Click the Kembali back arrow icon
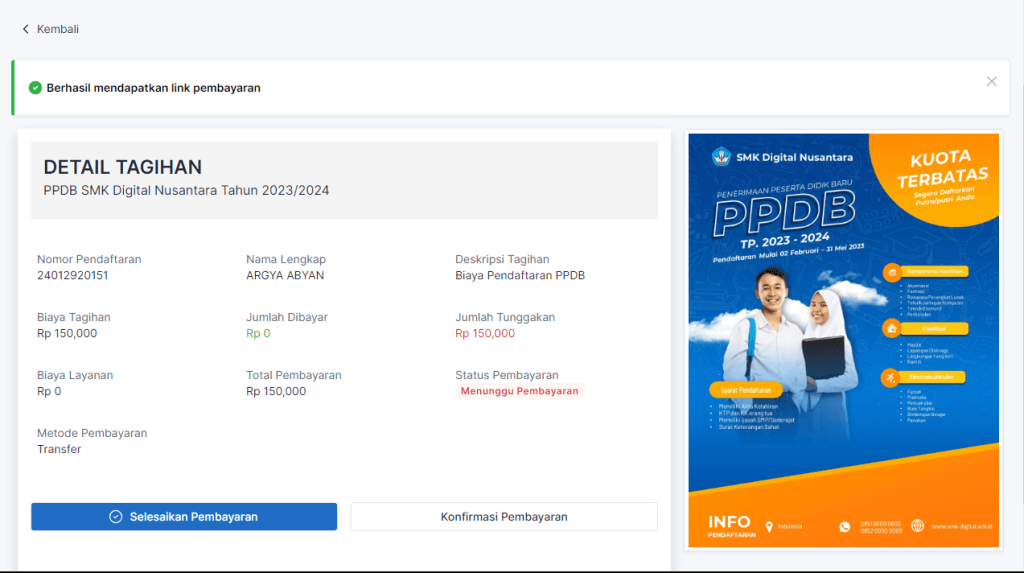The width and height of the screenshot is (1024, 573). pos(26,29)
